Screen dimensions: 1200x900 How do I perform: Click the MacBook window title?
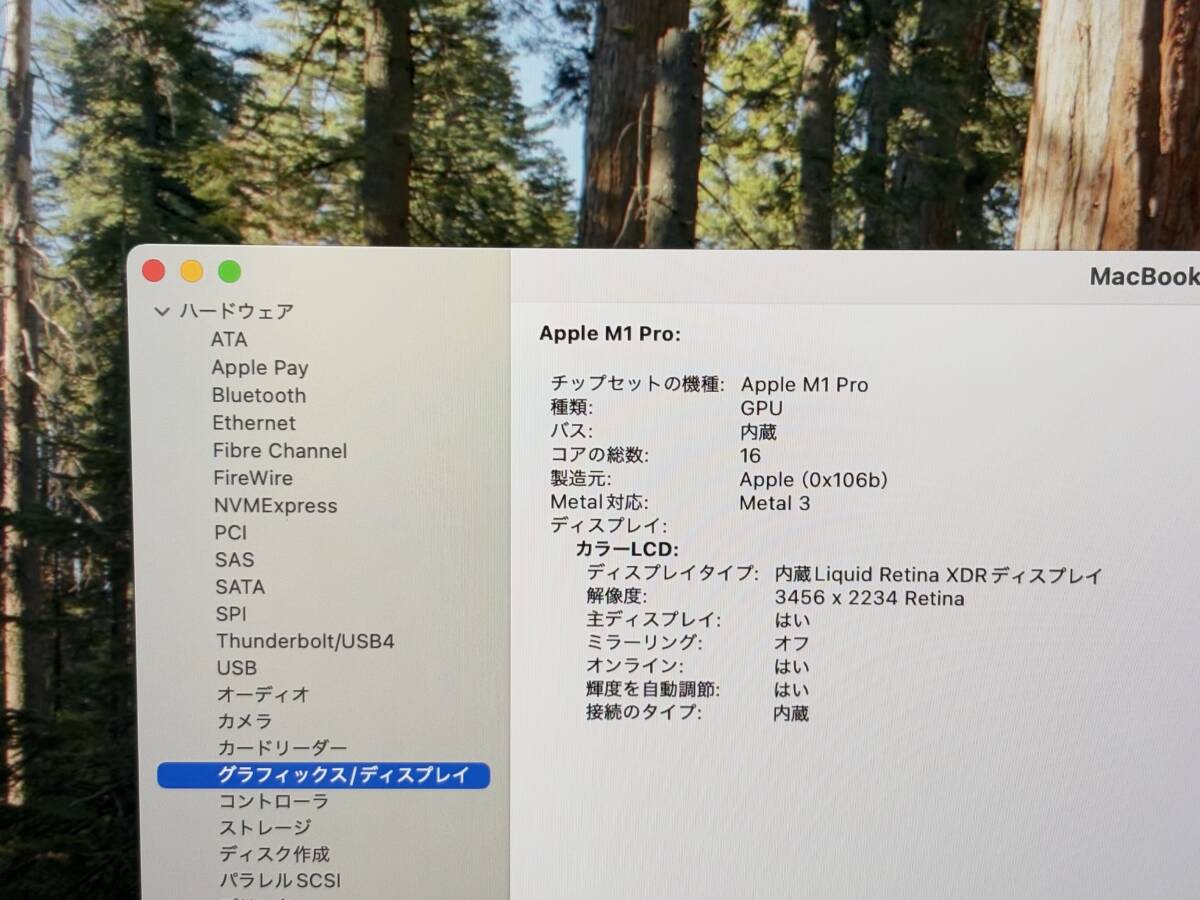click(1144, 276)
